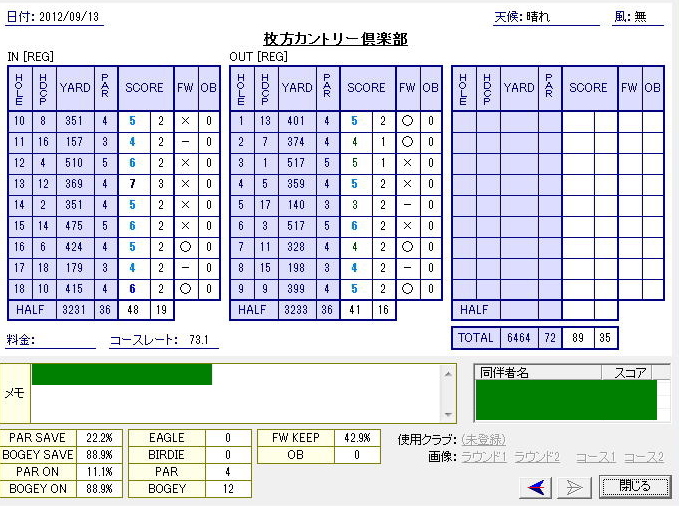Click the コースレート 73.1 value
The width and height of the screenshot is (679, 506).
199,340
